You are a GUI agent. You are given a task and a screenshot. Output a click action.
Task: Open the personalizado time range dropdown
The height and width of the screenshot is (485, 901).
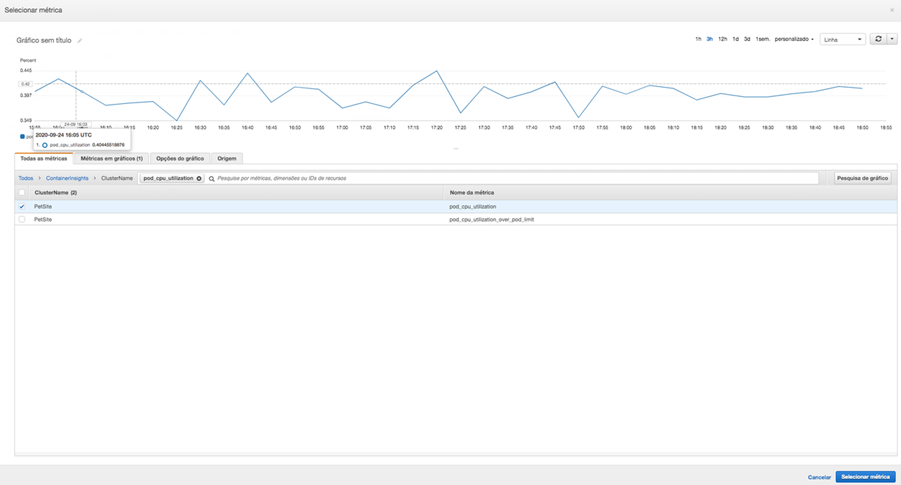coord(794,39)
